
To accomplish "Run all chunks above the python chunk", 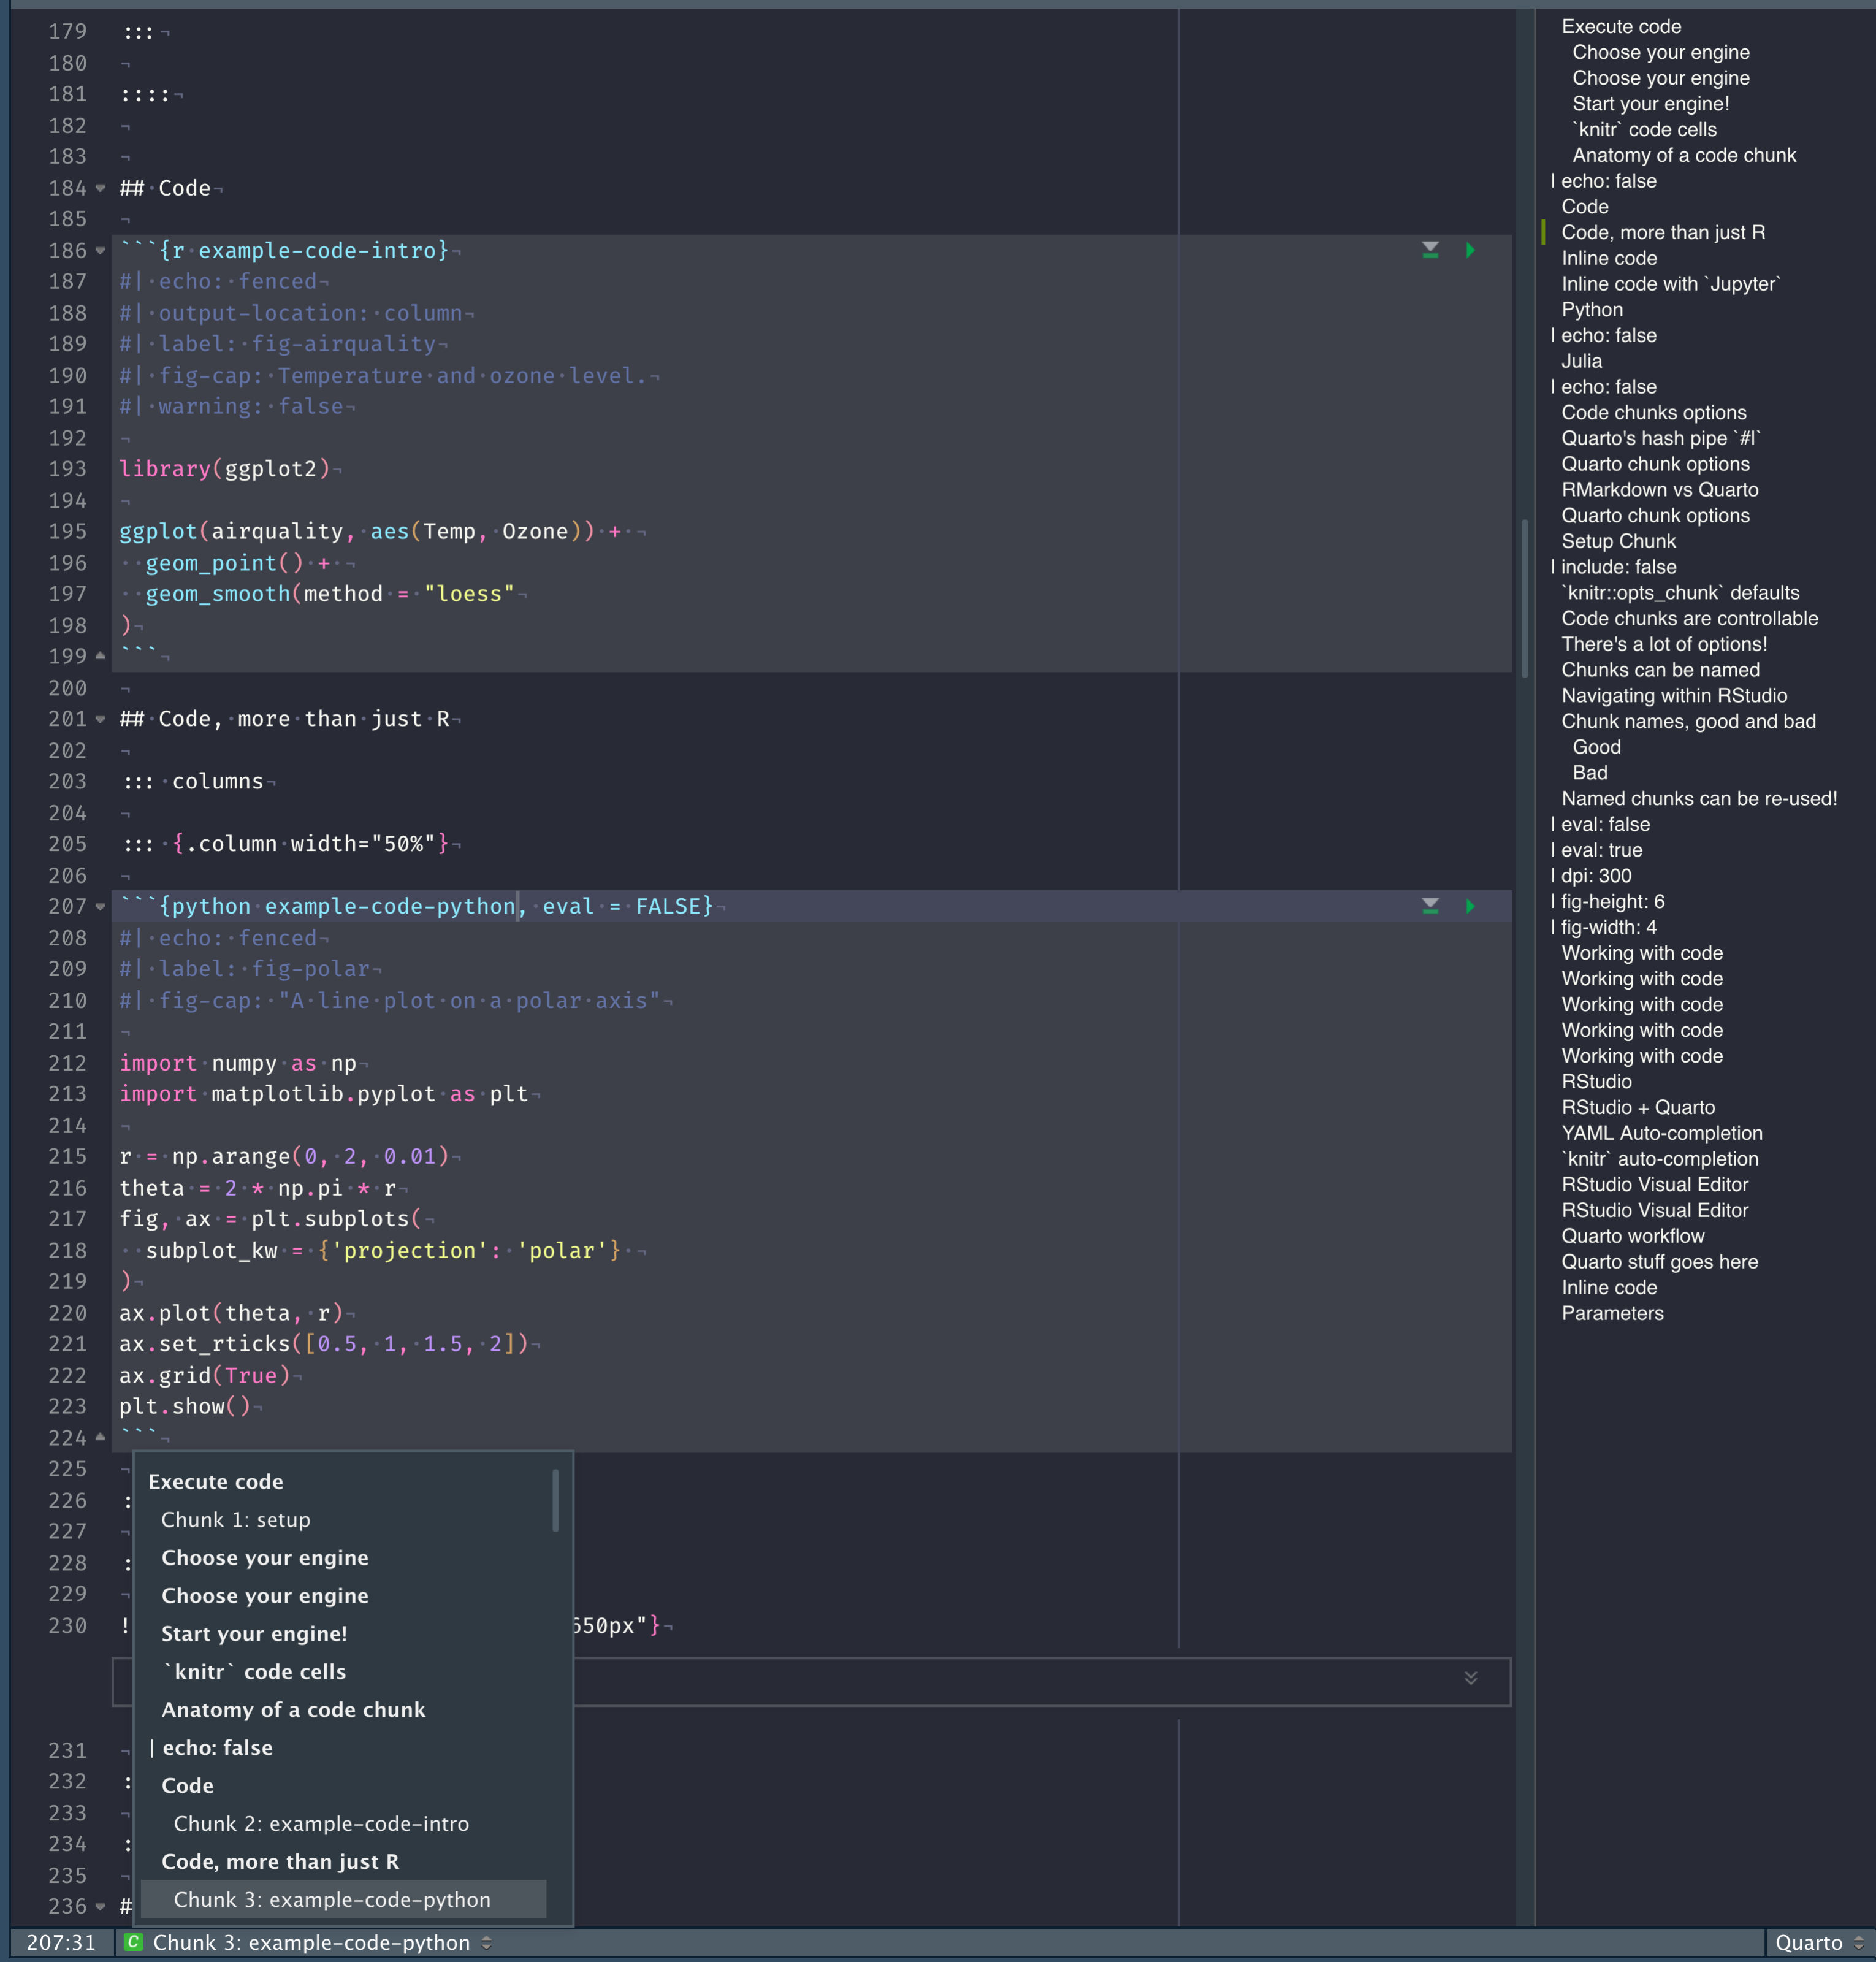I will pyautogui.click(x=1431, y=906).
